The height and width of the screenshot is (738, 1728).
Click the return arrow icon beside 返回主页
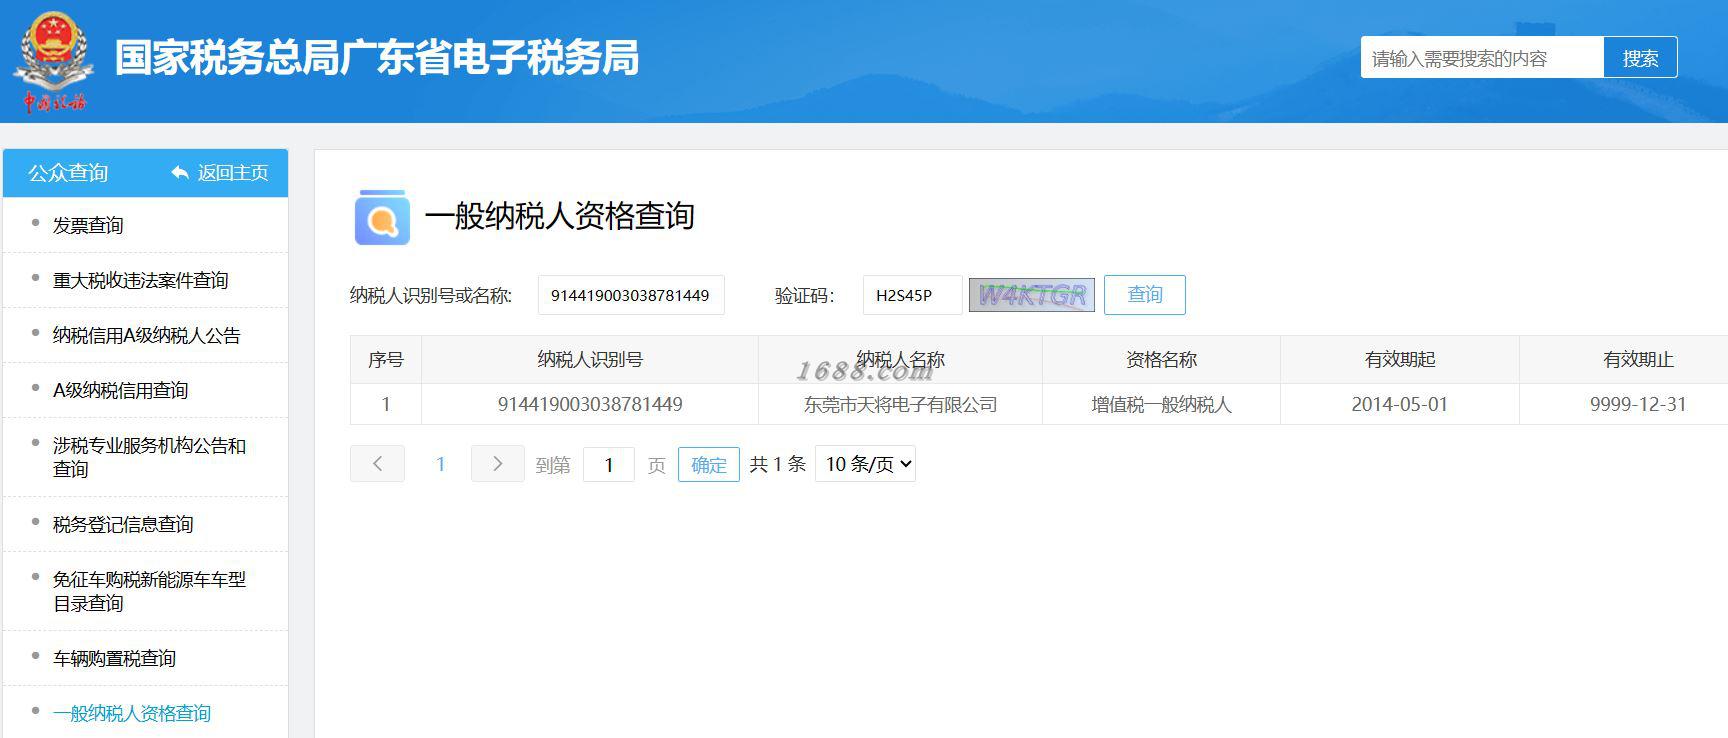pyautogui.click(x=180, y=173)
